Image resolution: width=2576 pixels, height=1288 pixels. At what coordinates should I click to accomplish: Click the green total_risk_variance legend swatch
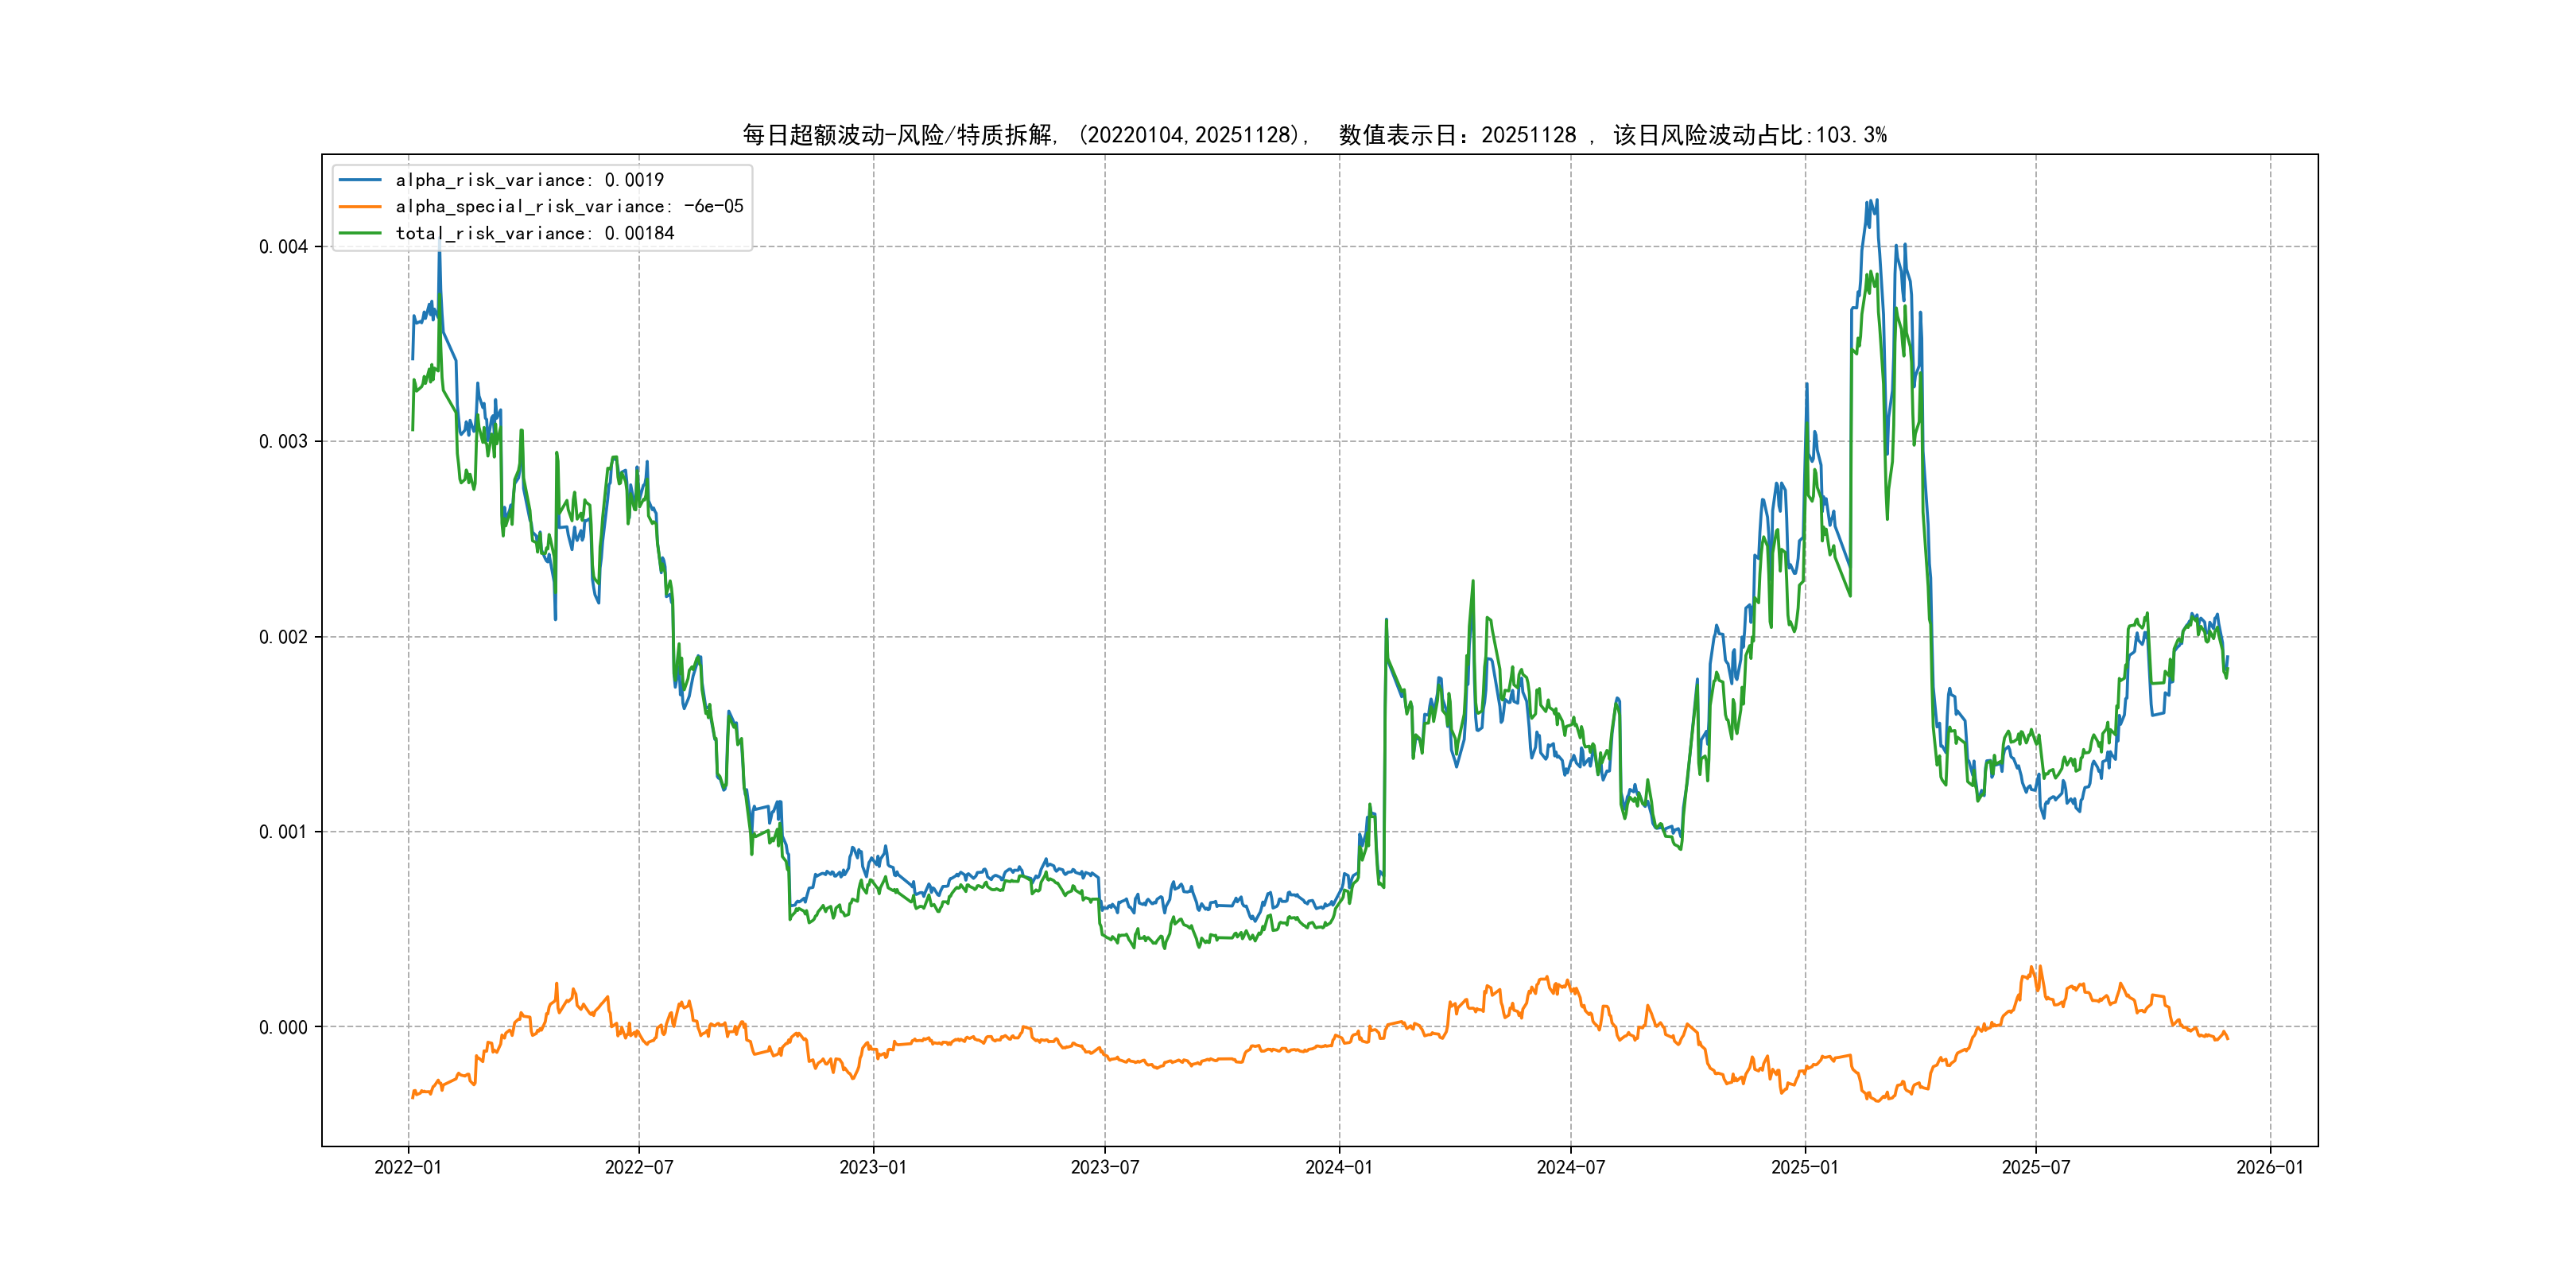tap(360, 233)
